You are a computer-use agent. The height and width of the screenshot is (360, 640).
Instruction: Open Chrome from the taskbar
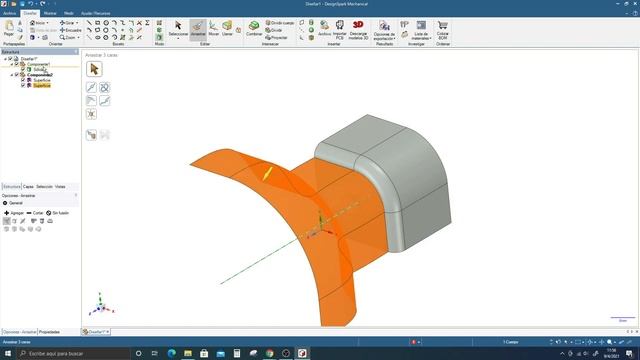[x=269, y=353]
